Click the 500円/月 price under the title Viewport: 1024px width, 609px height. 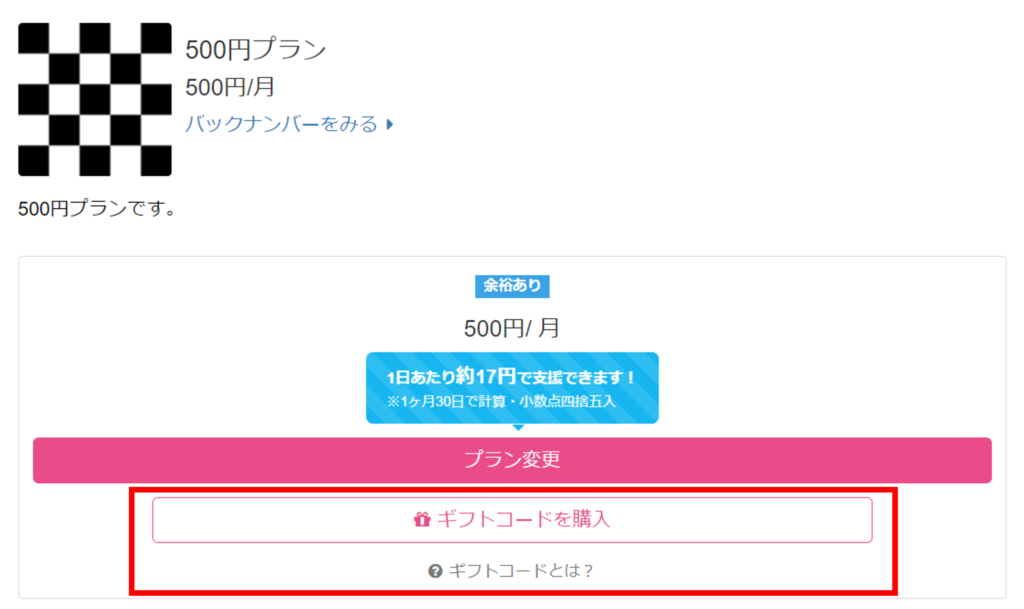230,87
